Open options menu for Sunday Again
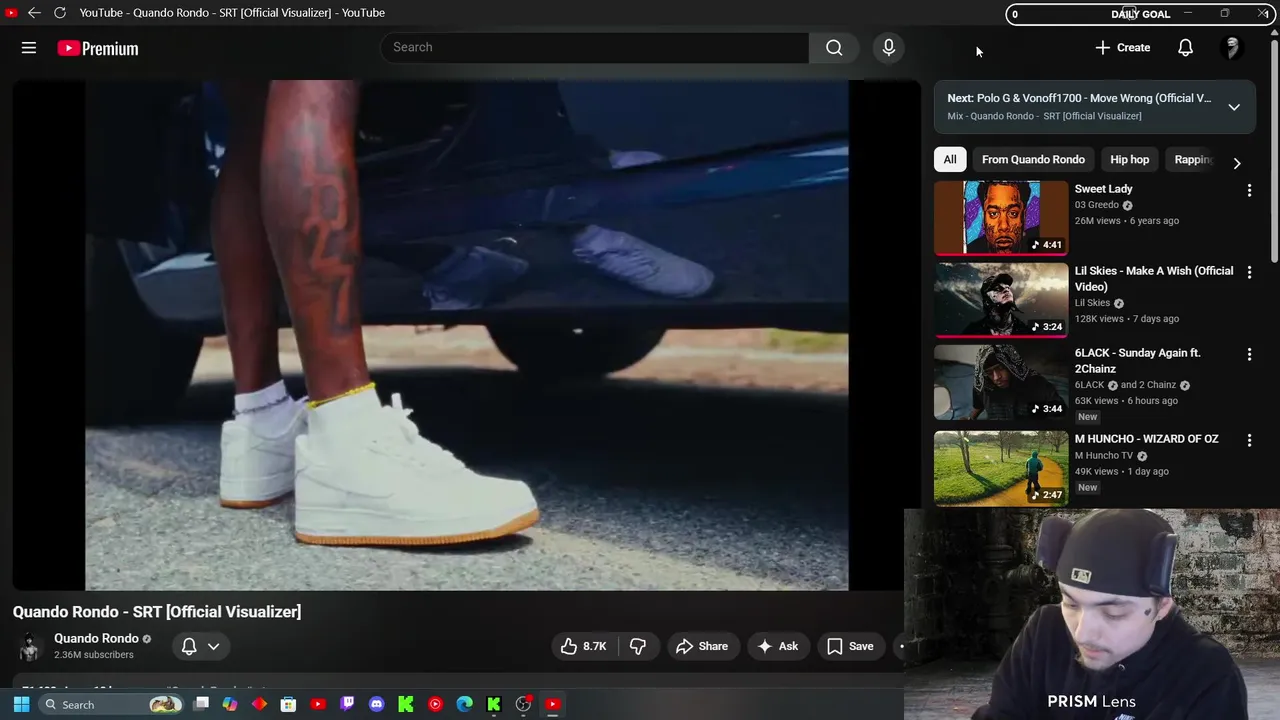This screenshot has width=1280, height=720. tap(1249, 354)
